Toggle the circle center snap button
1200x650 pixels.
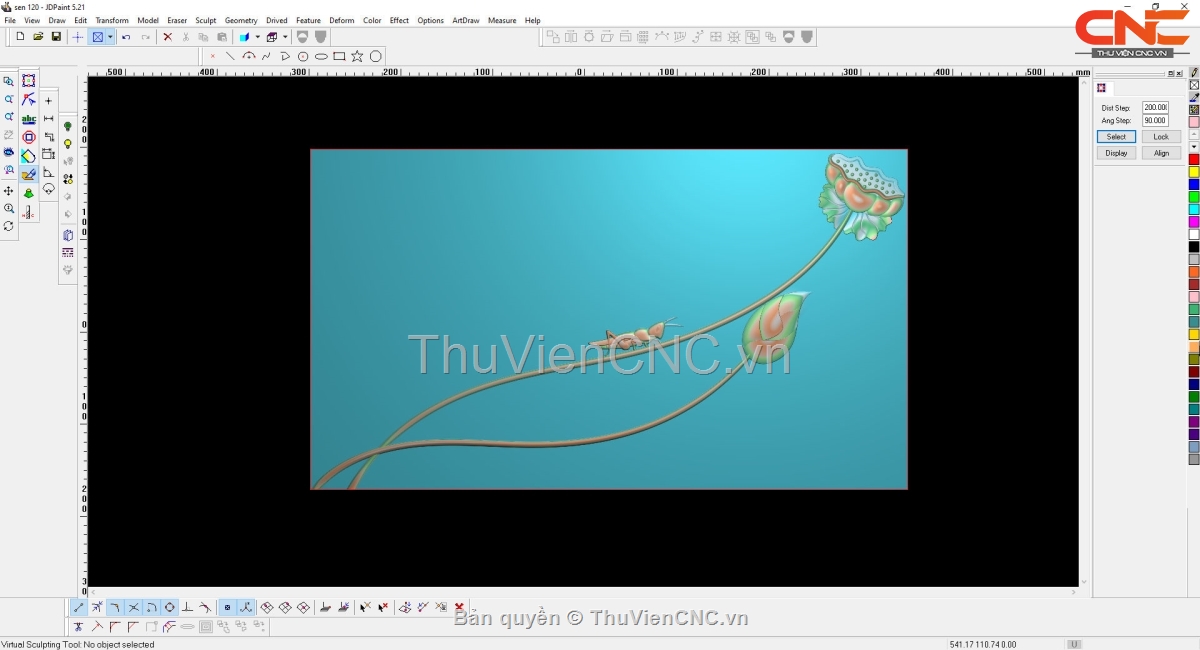(x=170, y=607)
